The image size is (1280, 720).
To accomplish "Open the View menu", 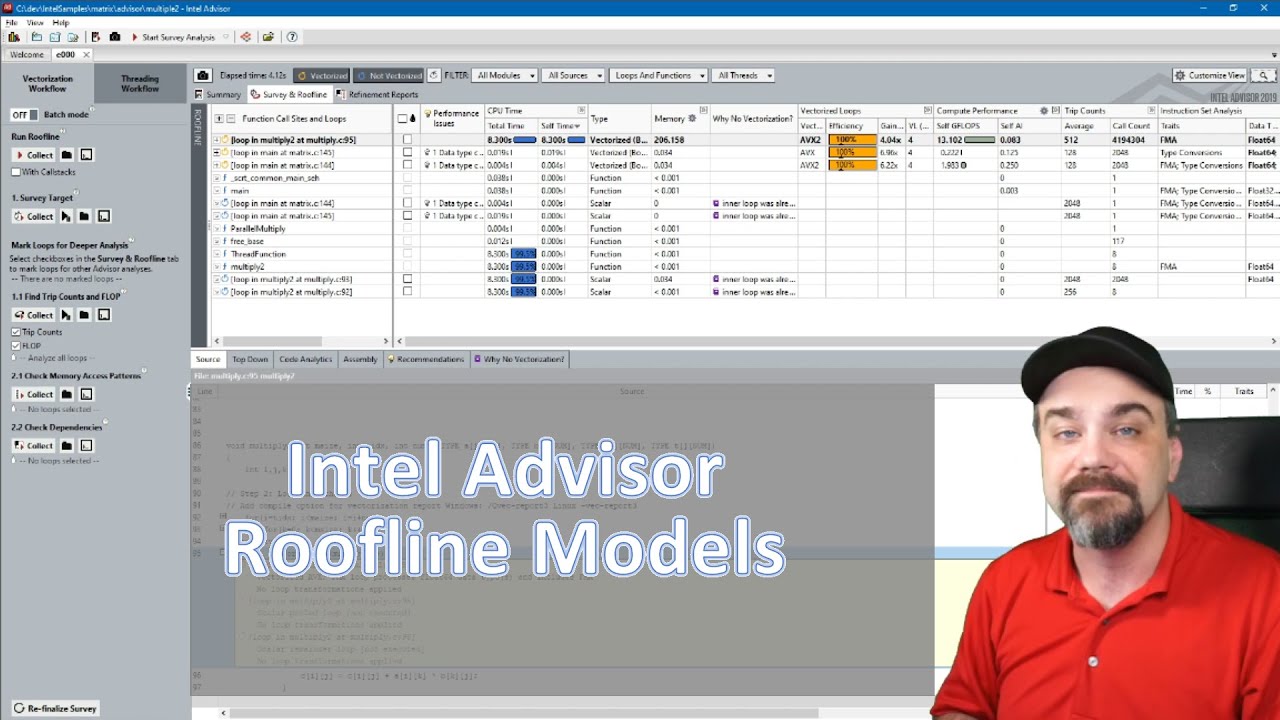I will pyautogui.click(x=35, y=22).
